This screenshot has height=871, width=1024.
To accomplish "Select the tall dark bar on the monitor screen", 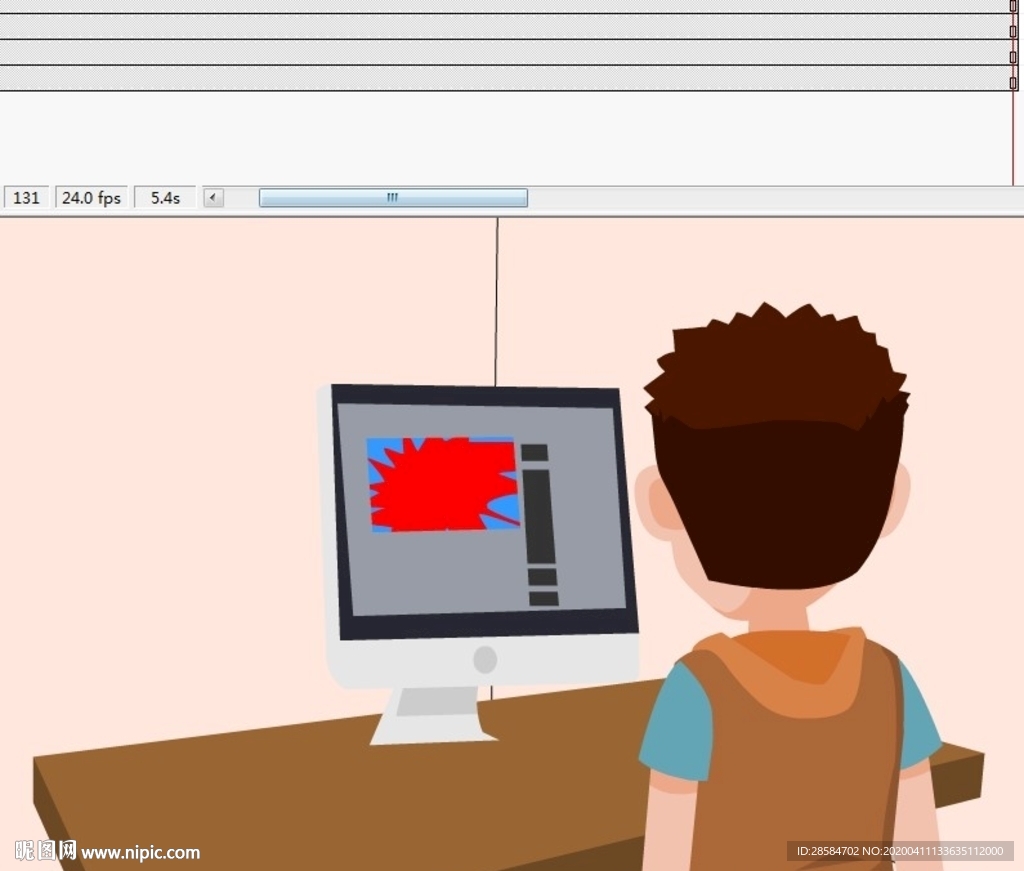I will [x=539, y=516].
